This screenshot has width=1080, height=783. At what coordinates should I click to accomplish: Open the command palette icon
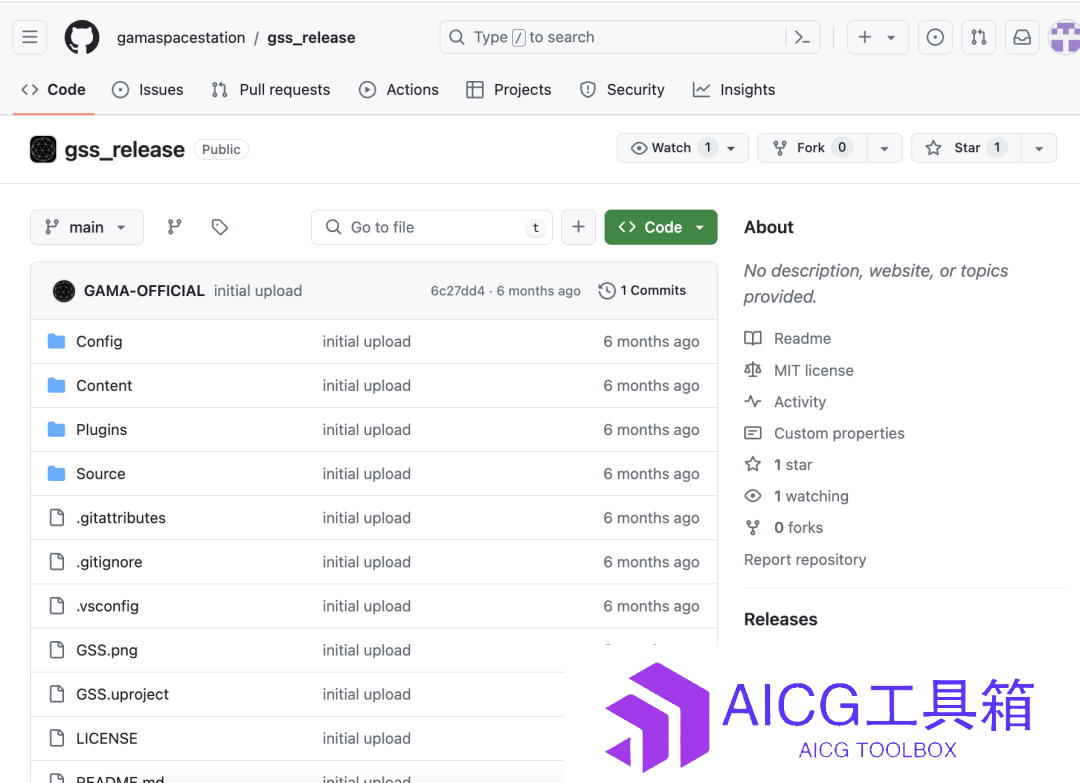point(802,37)
